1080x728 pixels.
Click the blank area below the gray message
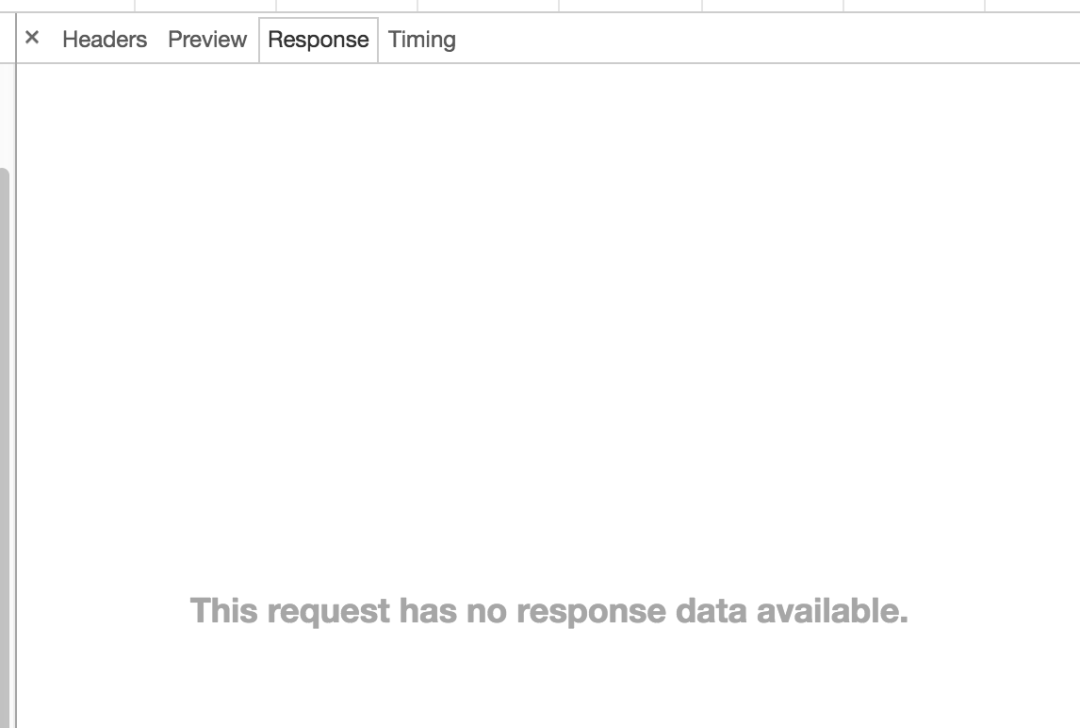(x=549, y=678)
